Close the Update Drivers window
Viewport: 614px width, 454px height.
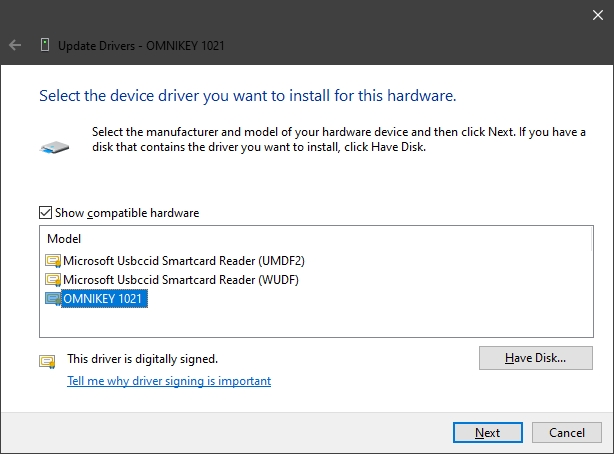point(598,15)
